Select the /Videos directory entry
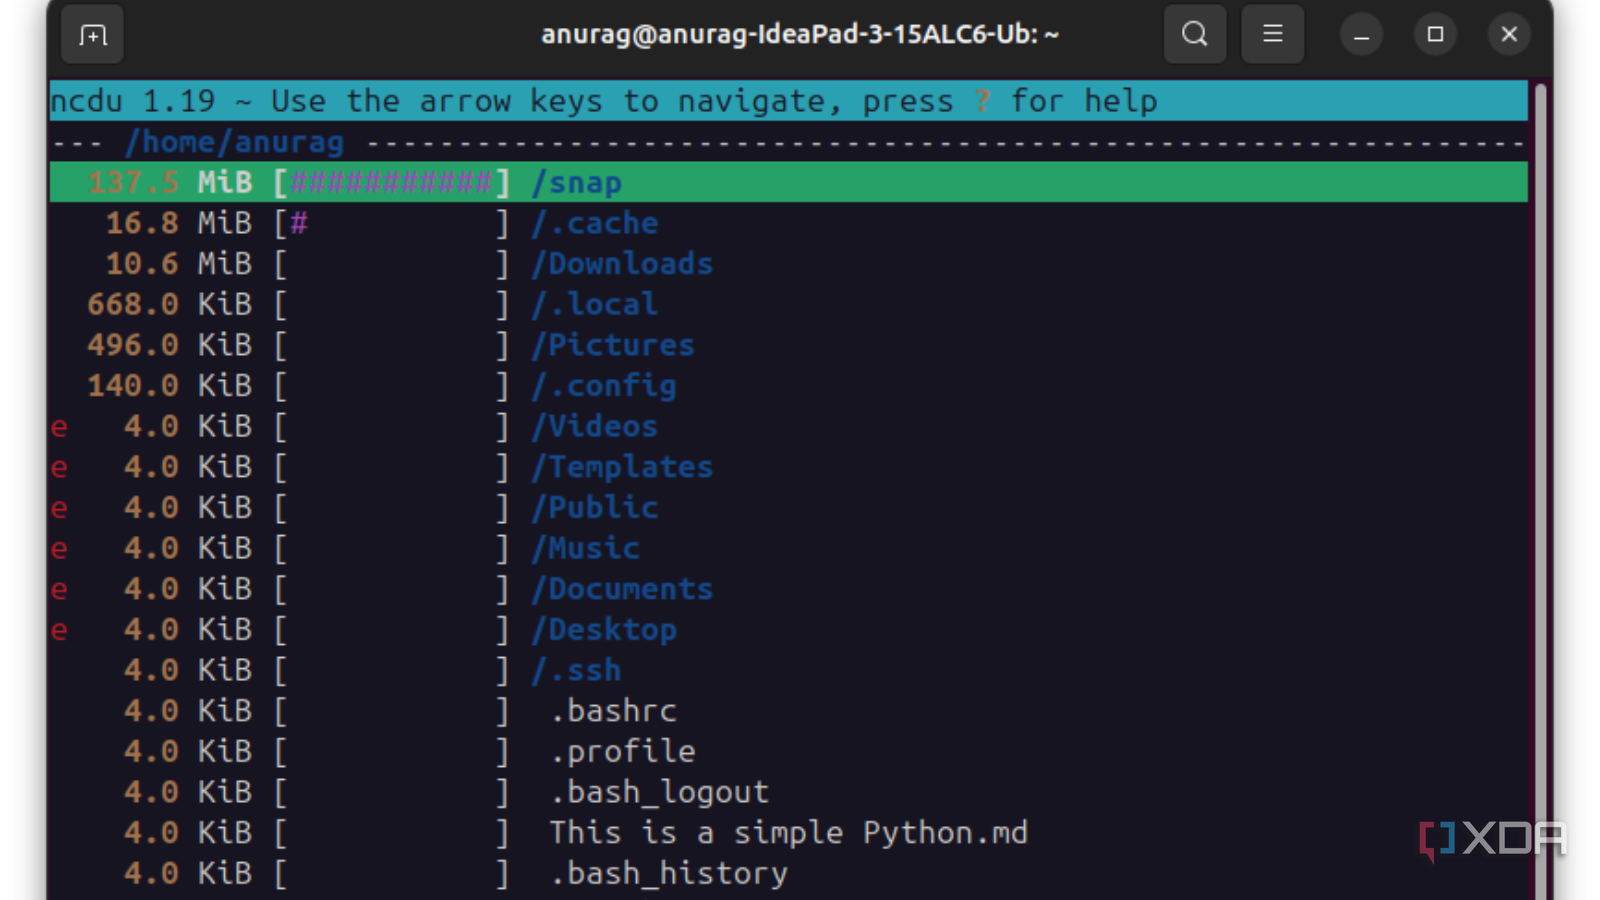1600x900 pixels. coord(594,426)
